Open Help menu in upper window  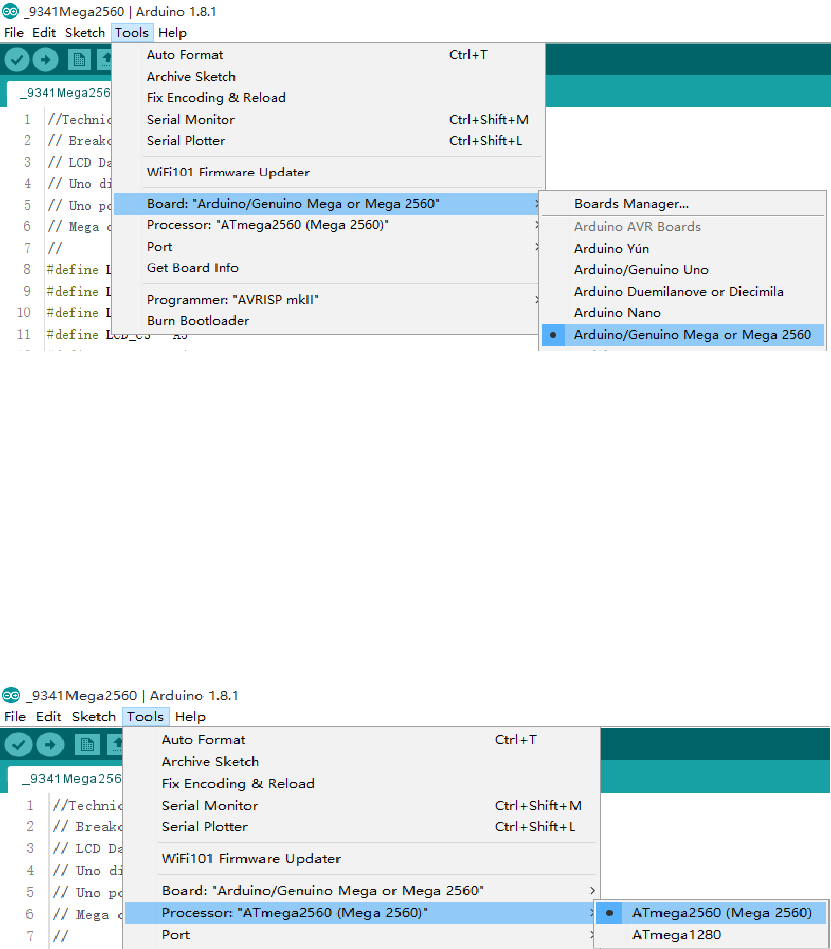coord(172,33)
